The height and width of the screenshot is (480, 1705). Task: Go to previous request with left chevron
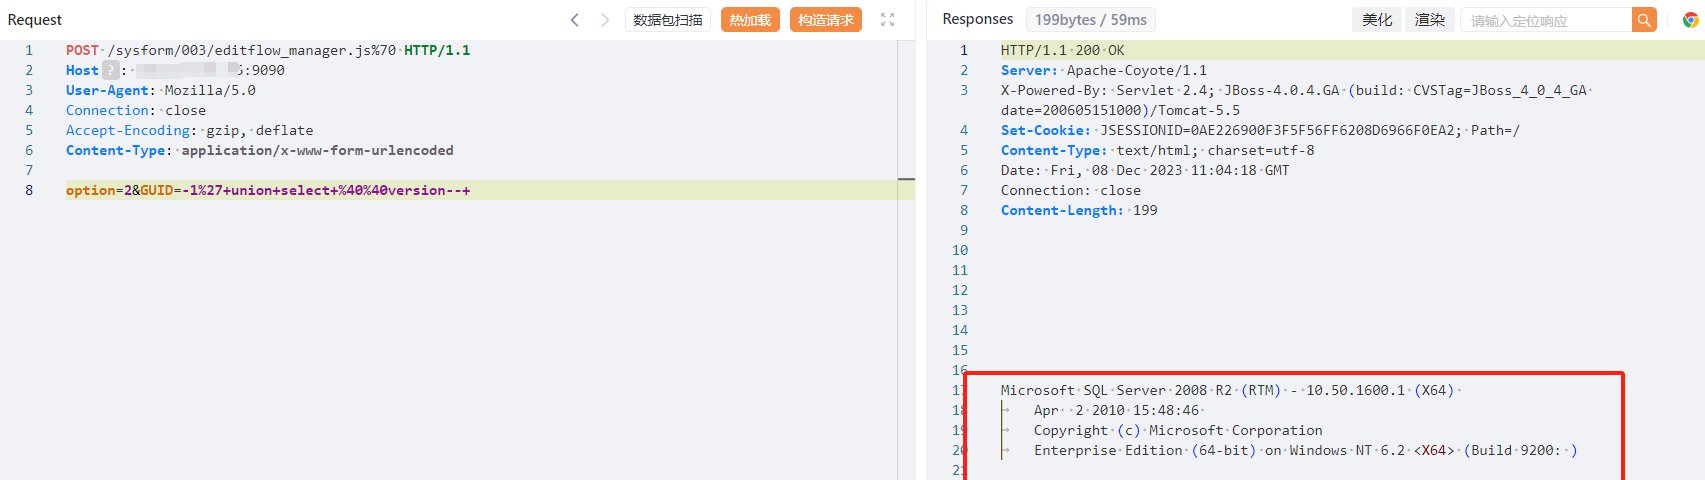point(575,20)
